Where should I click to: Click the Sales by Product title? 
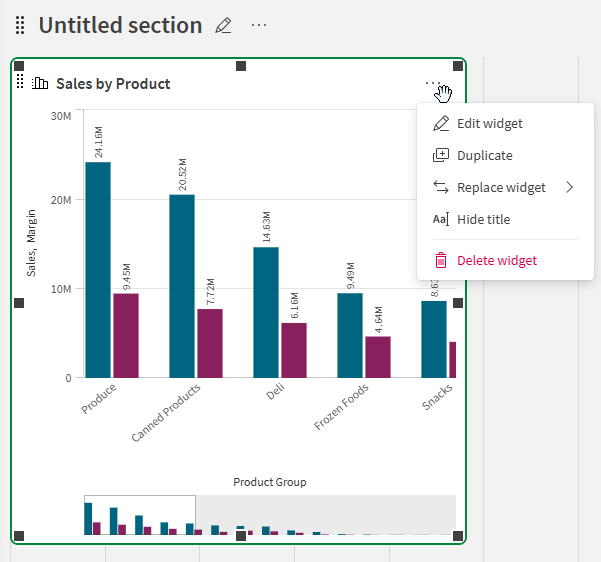pos(113,84)
